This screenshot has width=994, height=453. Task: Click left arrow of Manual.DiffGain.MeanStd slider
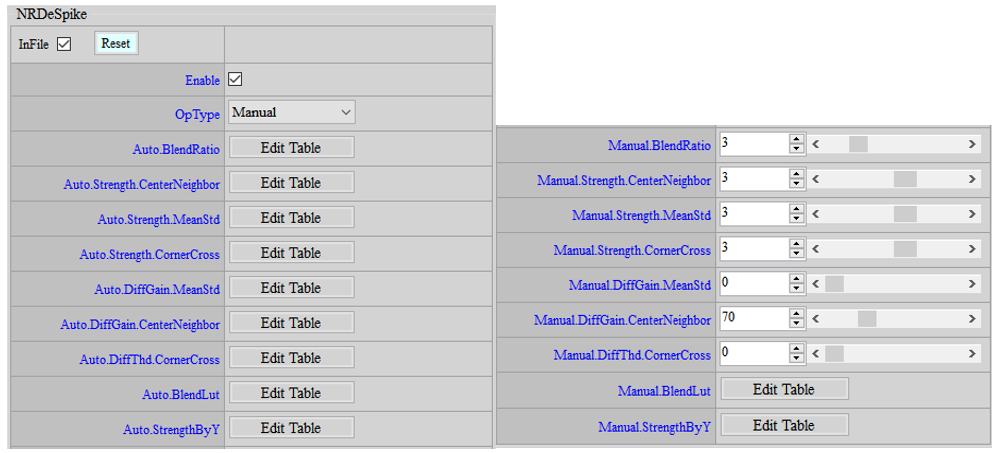pos(816,284)
